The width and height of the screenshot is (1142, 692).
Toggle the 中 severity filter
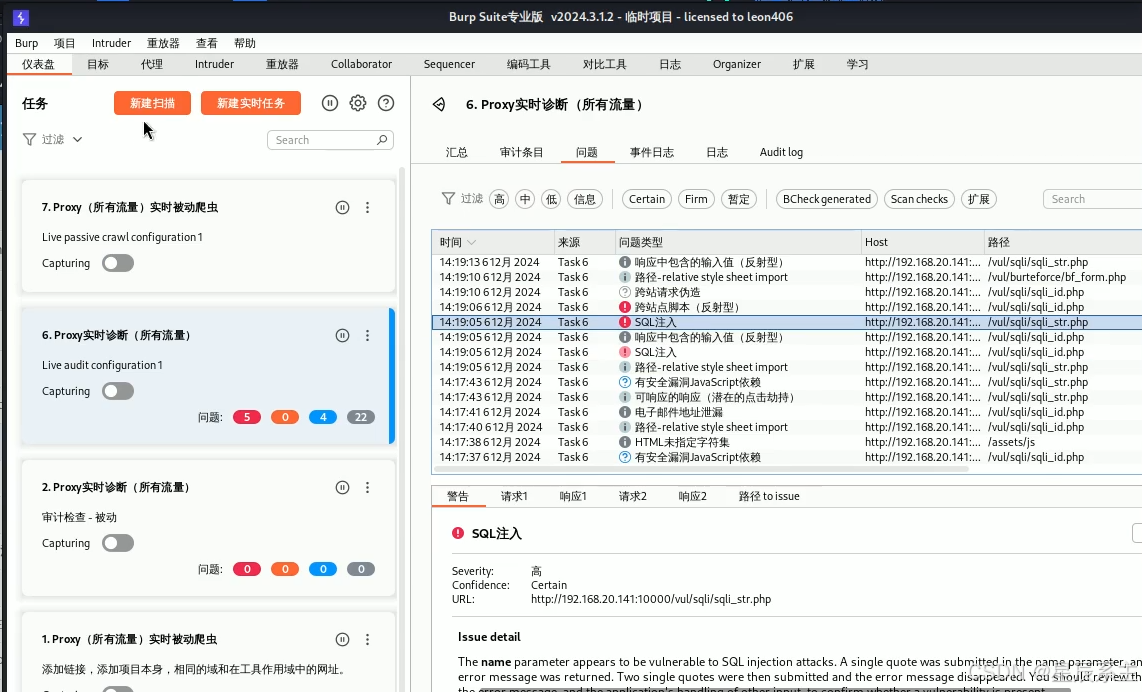point(525,199)
